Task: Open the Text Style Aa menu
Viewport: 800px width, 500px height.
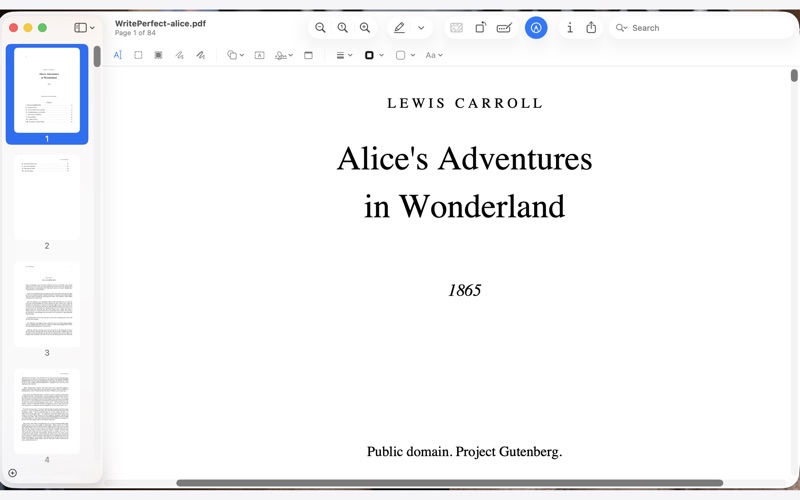Action: point(434,55)
